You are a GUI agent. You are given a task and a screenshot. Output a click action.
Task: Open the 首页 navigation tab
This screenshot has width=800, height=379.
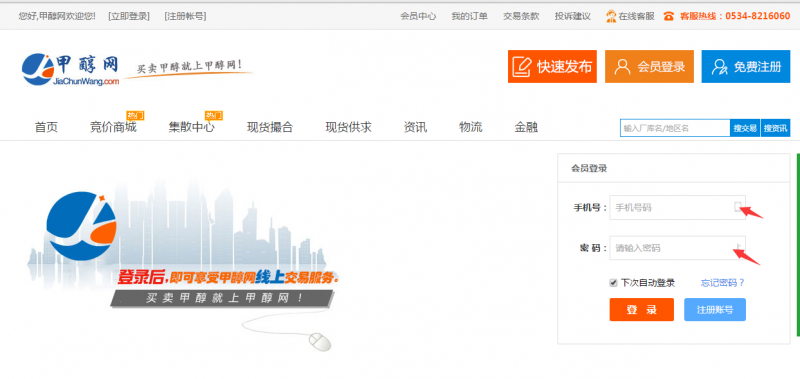coord(46,128)
